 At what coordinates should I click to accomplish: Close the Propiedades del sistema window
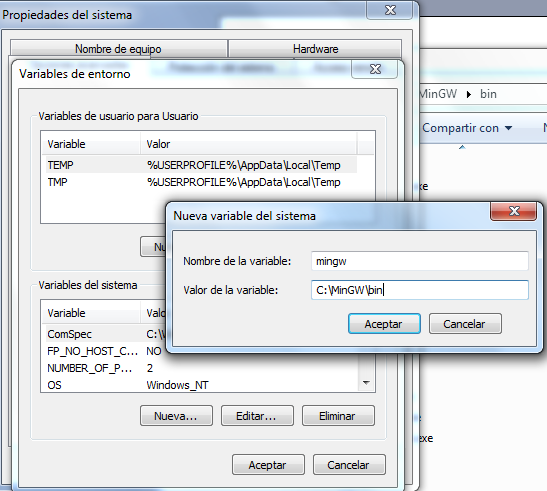tap(390, 10)
